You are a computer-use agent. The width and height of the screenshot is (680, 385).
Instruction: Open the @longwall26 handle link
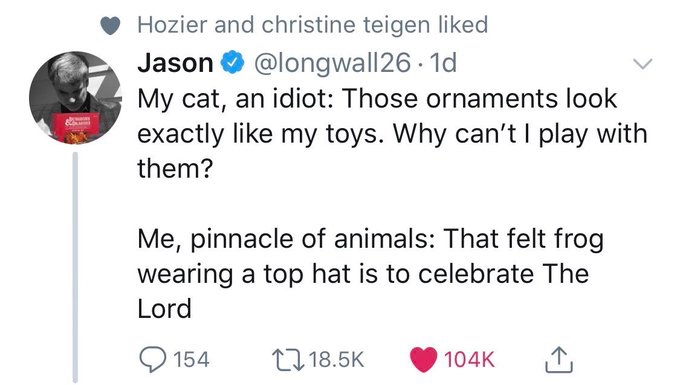pyautogui.click(x=332, y=63)
